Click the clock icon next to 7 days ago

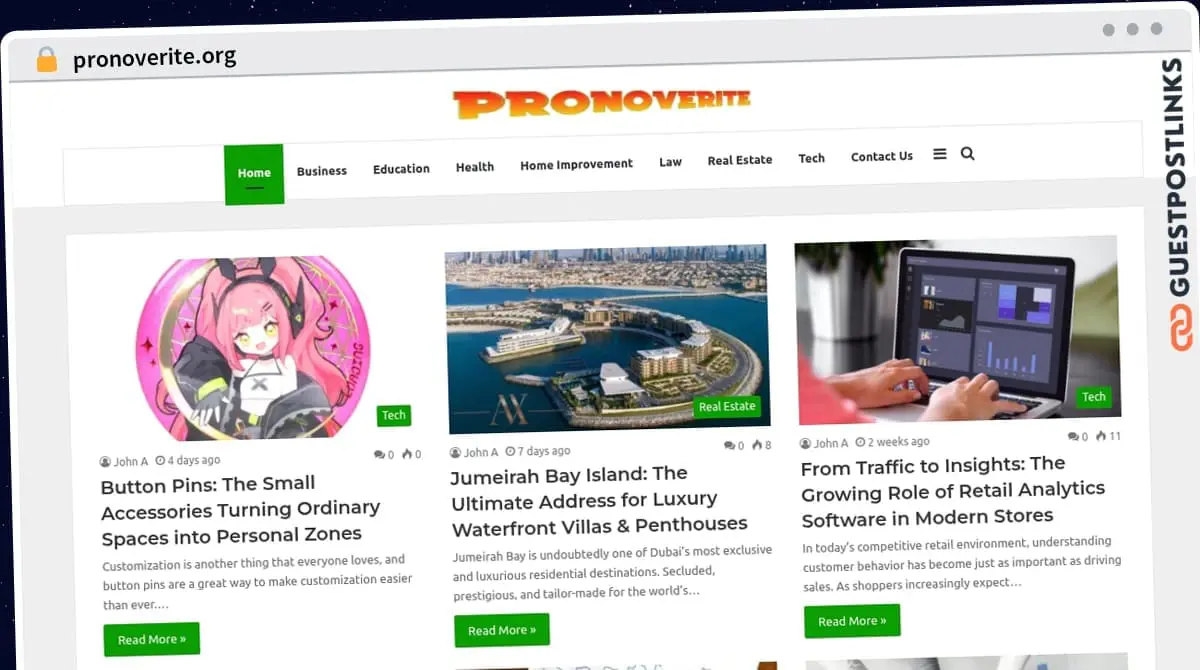[x=510, y=452]
